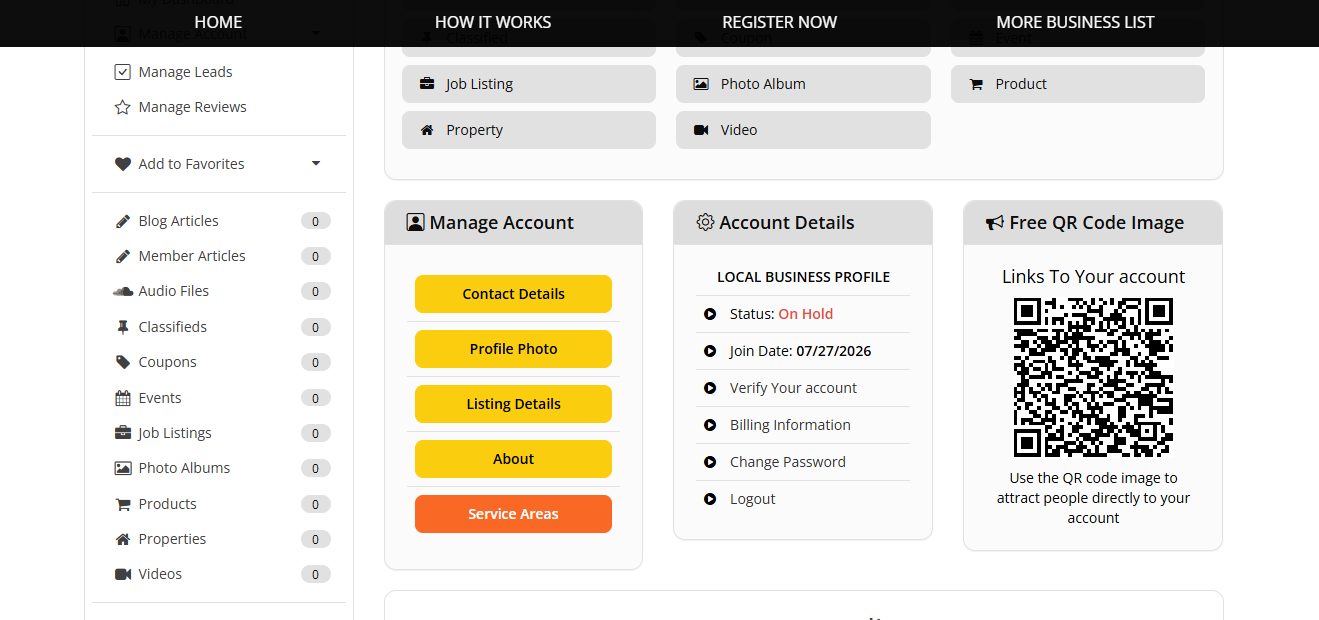
Task: Click the pushpin icon beside Classifieds
Action: point(123,327)
